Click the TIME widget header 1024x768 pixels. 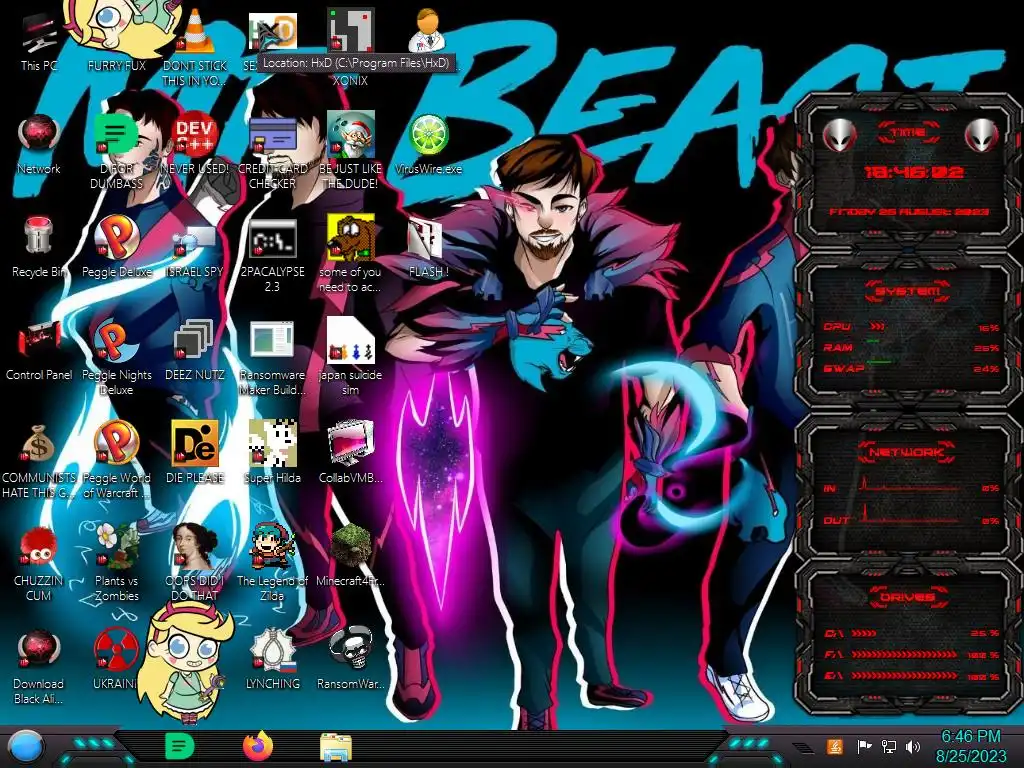908,133
